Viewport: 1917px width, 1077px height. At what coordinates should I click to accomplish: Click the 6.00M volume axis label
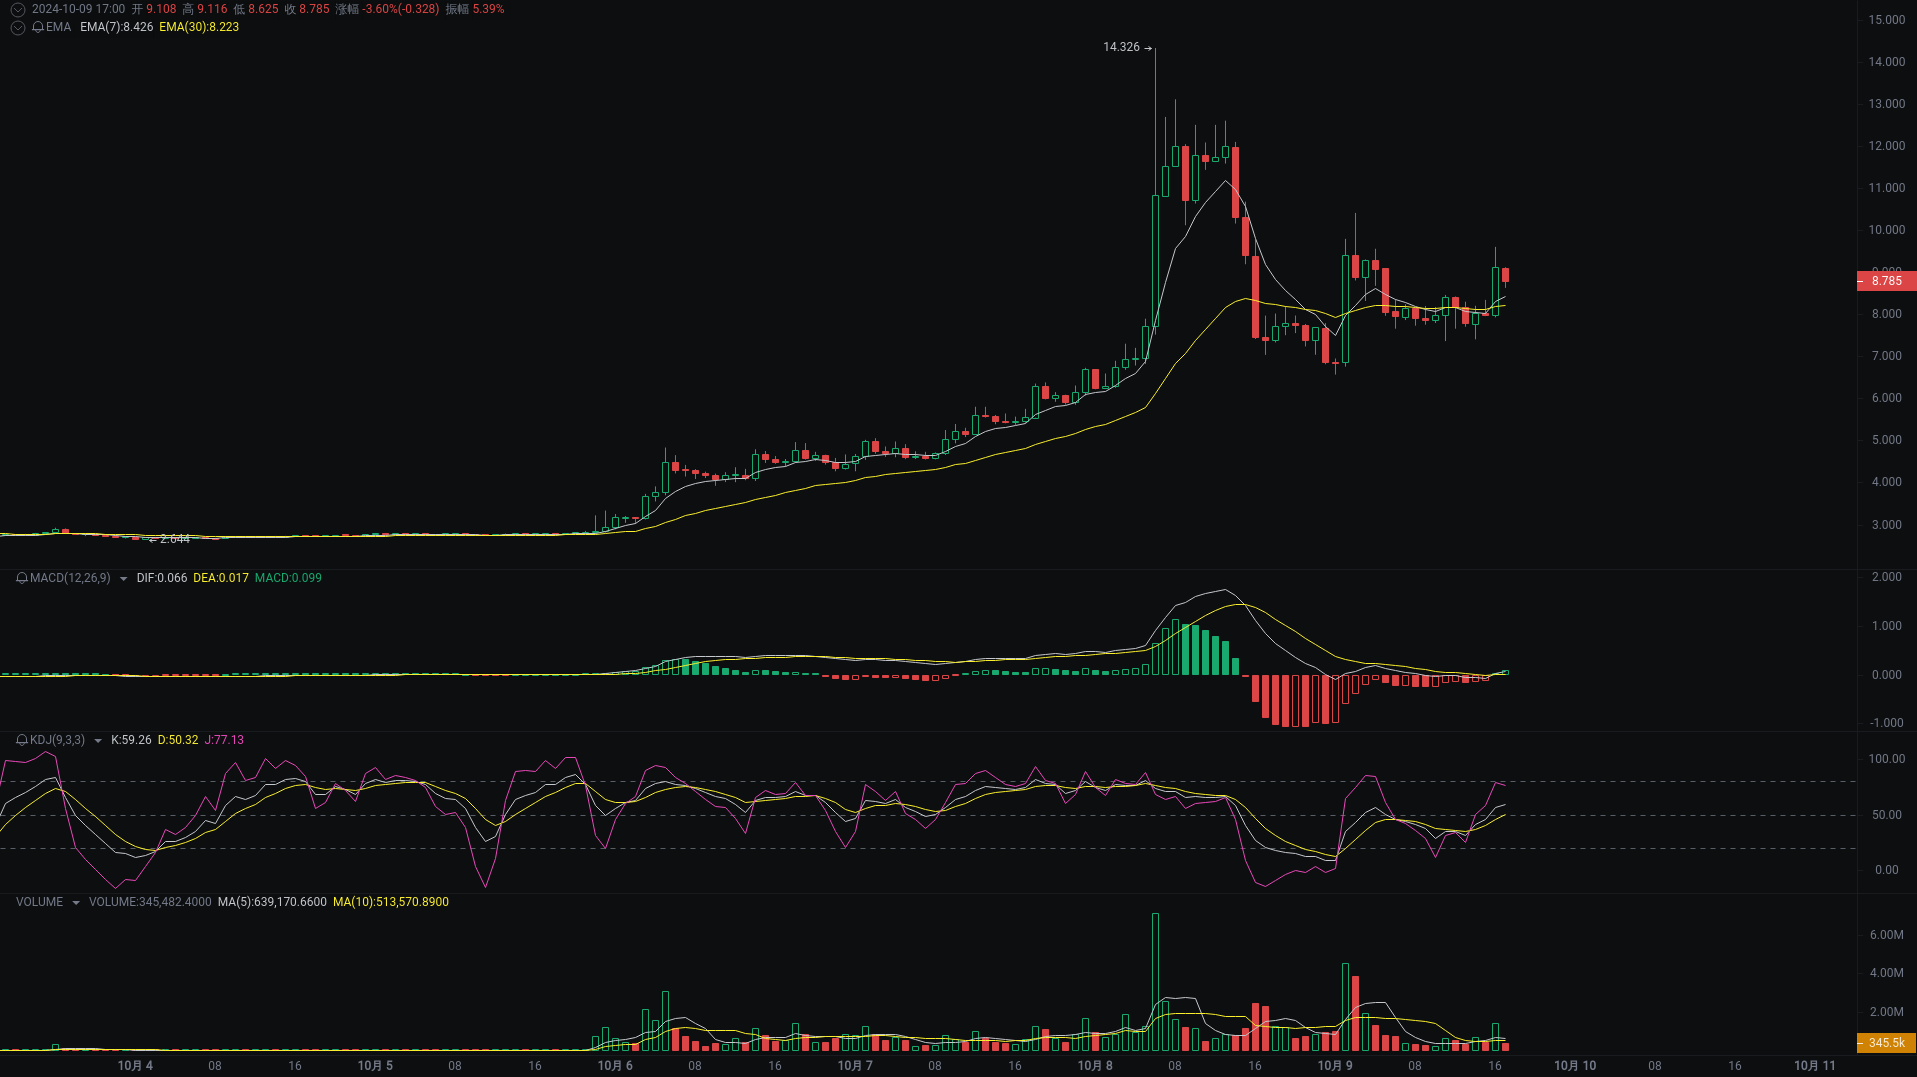pos(1887,935)
